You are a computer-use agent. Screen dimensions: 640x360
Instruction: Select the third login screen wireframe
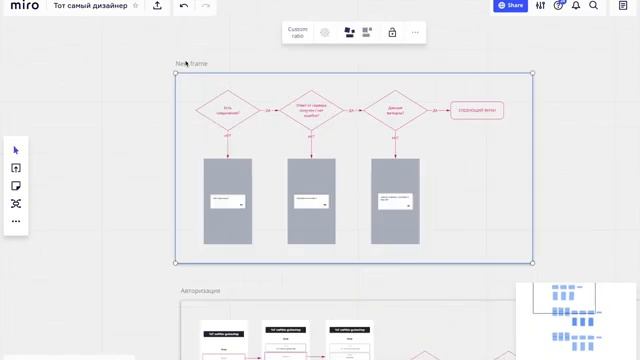coord(349,340)
